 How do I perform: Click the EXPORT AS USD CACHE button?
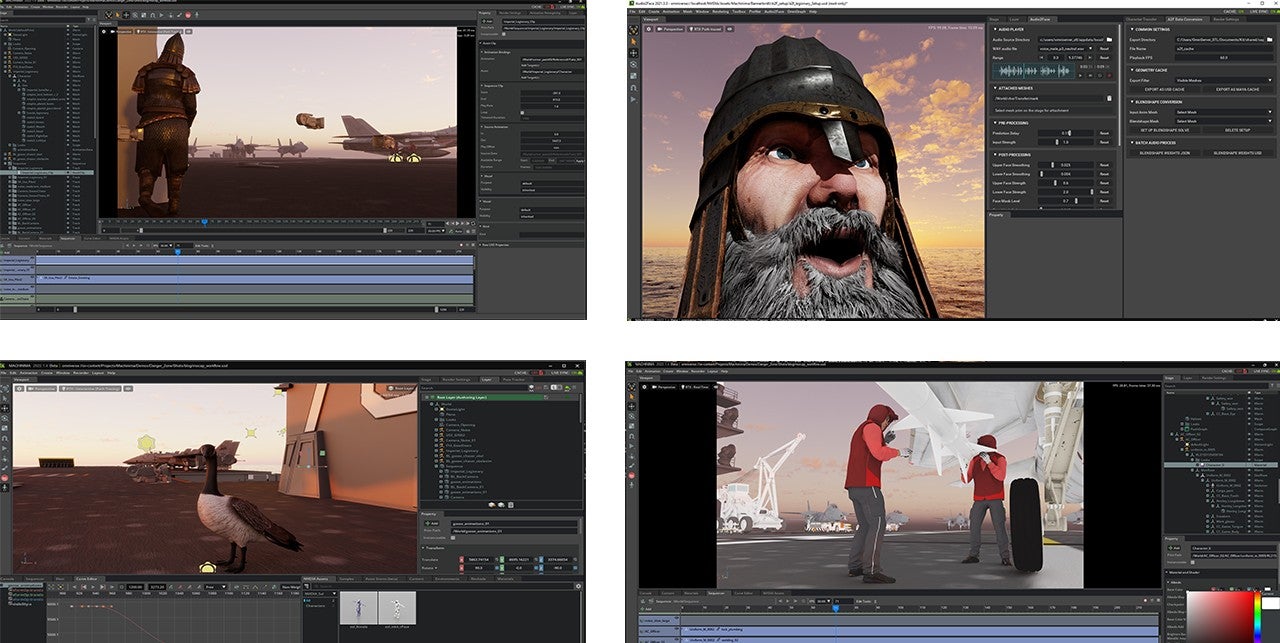pyautogui.click(x=1166, y=90)
